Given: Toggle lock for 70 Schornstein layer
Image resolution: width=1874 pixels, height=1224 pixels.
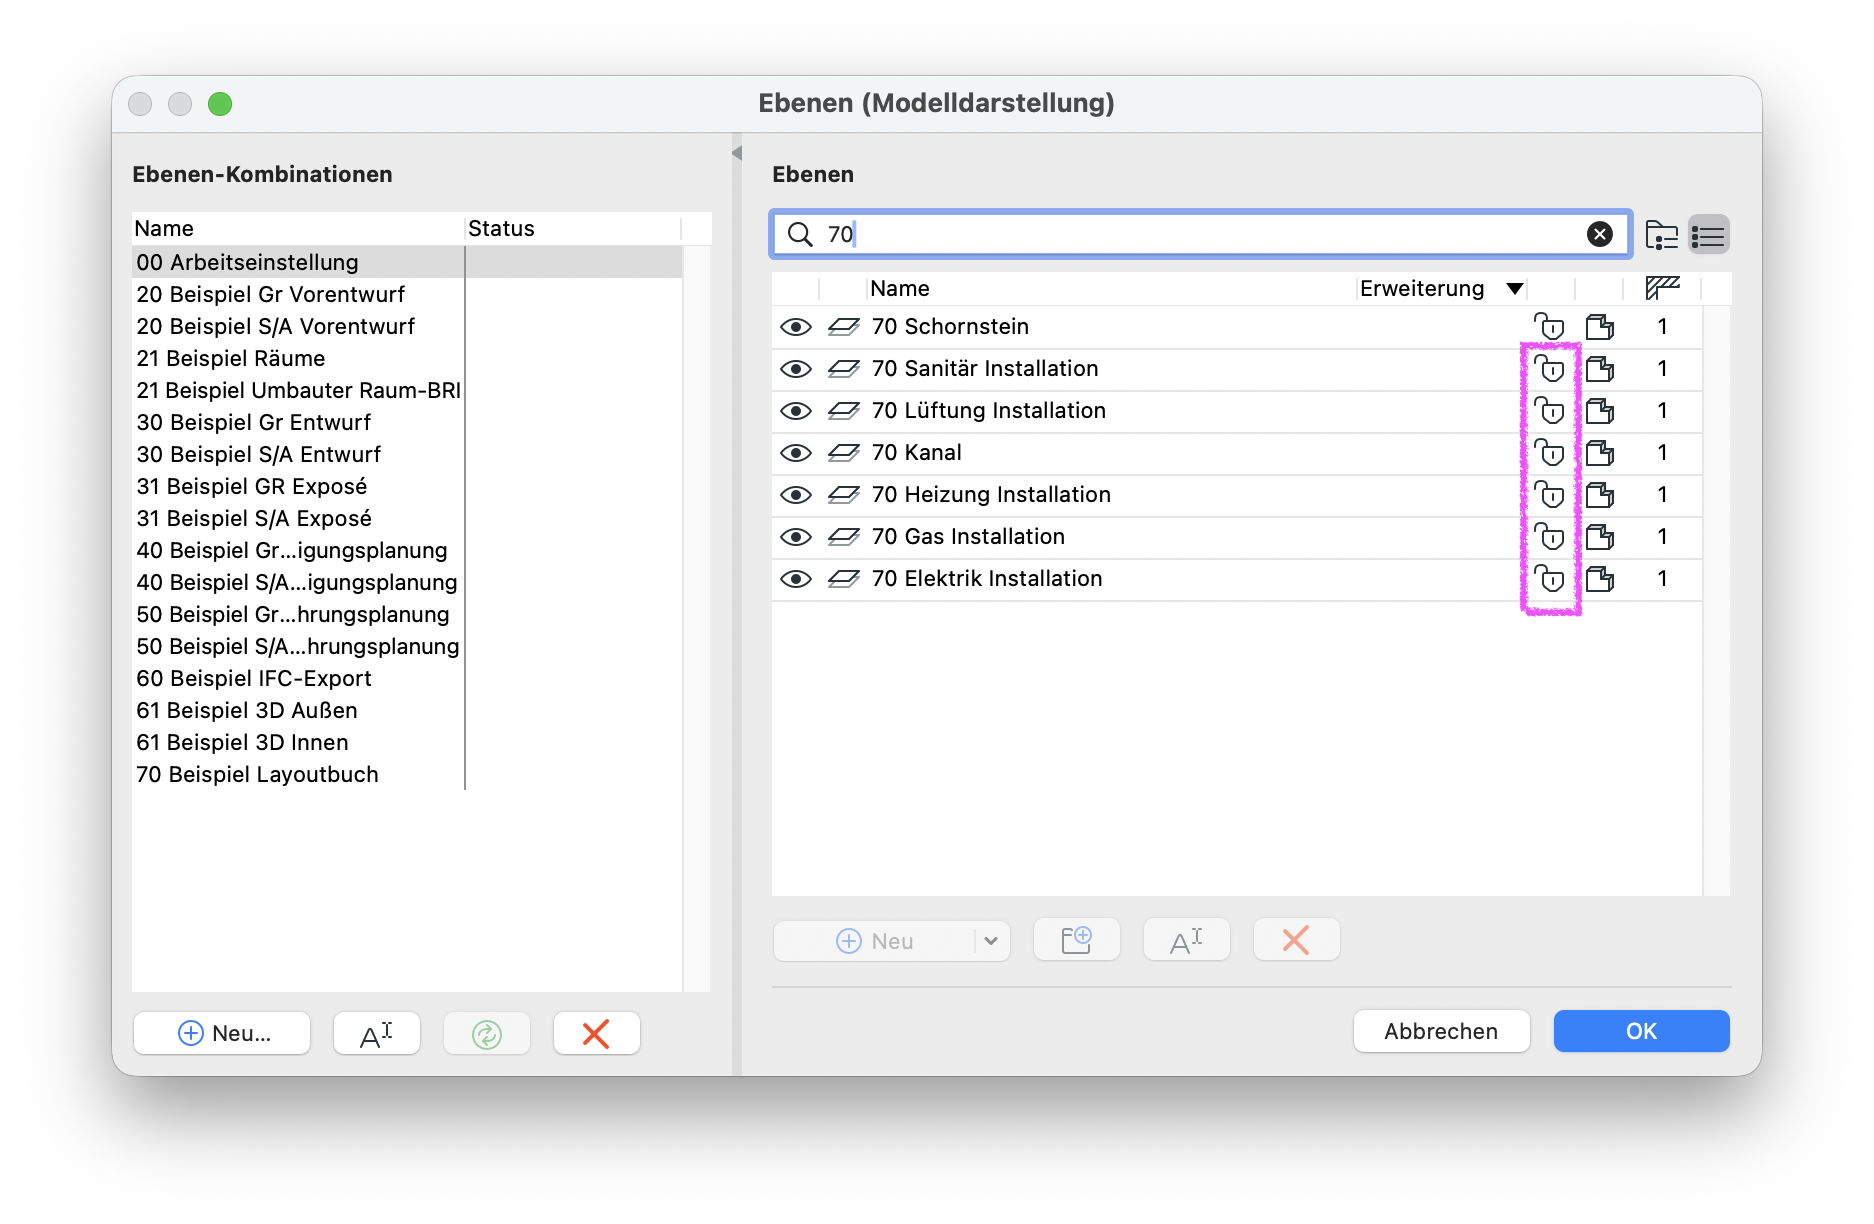Looking at the screenshot, I should point(1550,327).
